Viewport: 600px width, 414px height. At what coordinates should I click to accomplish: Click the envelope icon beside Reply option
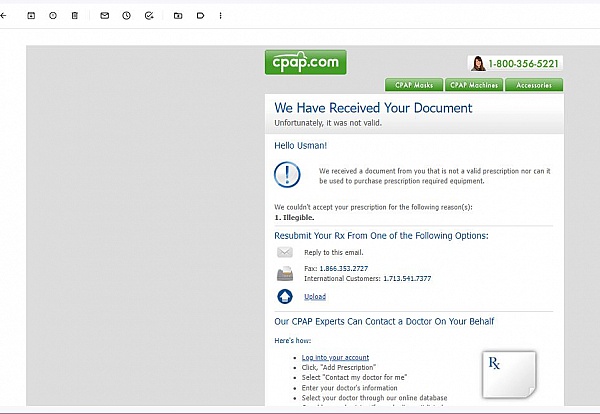285,252
